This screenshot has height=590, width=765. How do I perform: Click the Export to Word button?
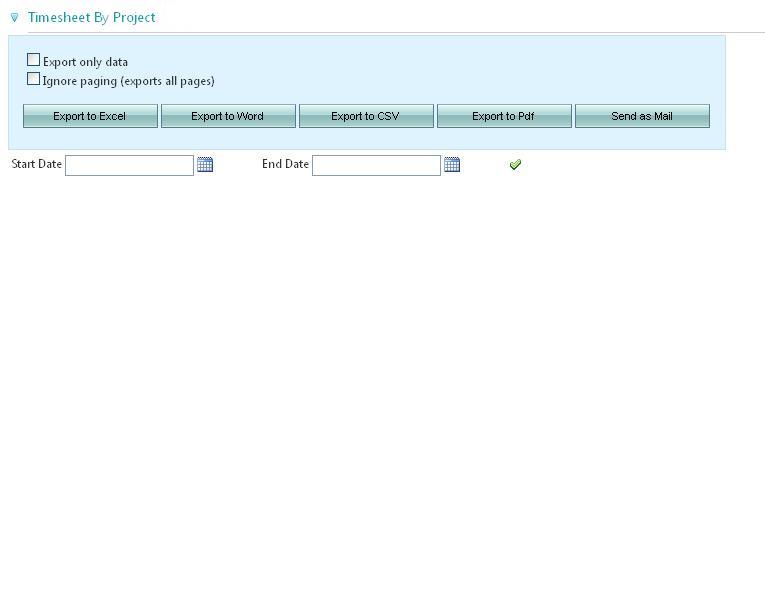tap(228, 116)
